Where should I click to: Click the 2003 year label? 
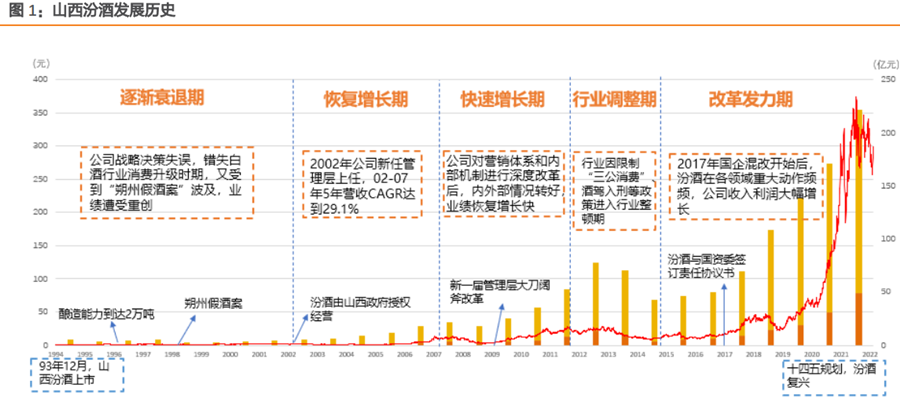317,355
